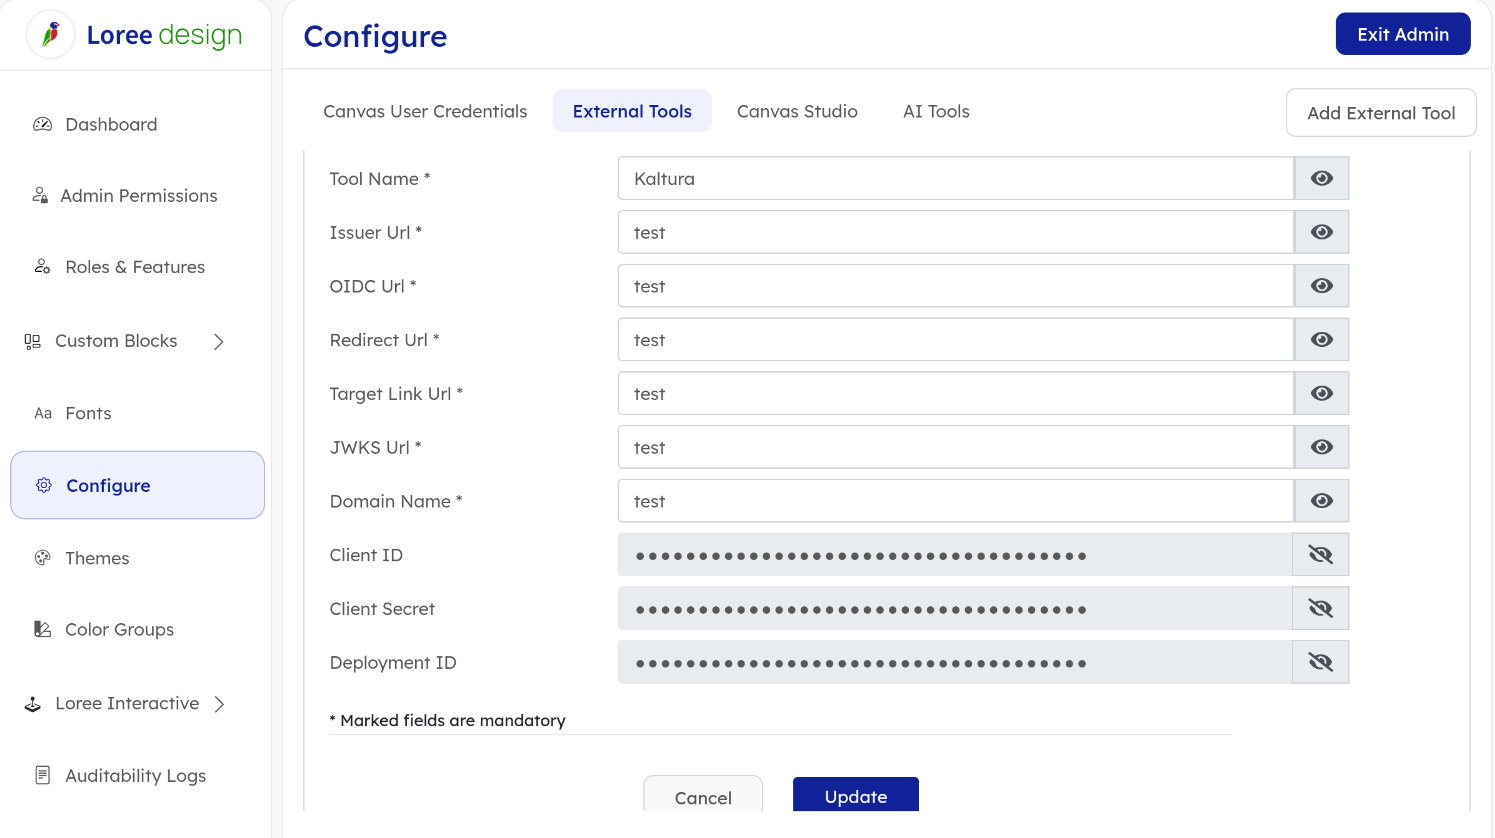Viewport: 1495px width, 838px height.
Task: Expand the Custom Blocks submenu chevron
Action: pos(219,342)
